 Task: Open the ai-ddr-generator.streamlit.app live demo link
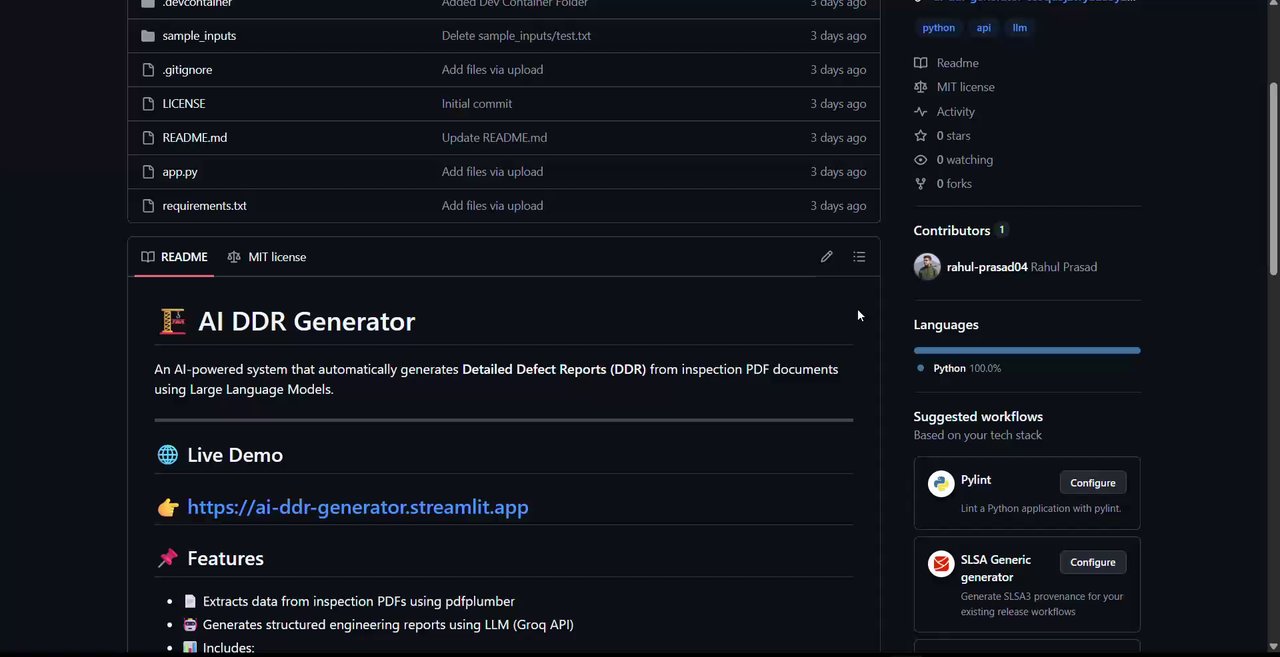click(x=358, y=507)
